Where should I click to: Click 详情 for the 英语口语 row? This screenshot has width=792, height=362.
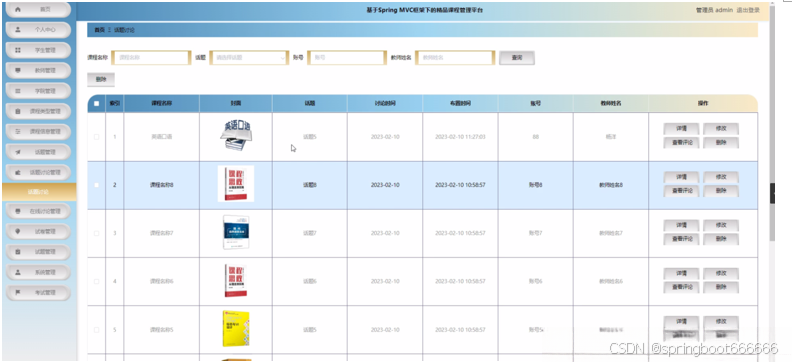click(x=681, y=129)
